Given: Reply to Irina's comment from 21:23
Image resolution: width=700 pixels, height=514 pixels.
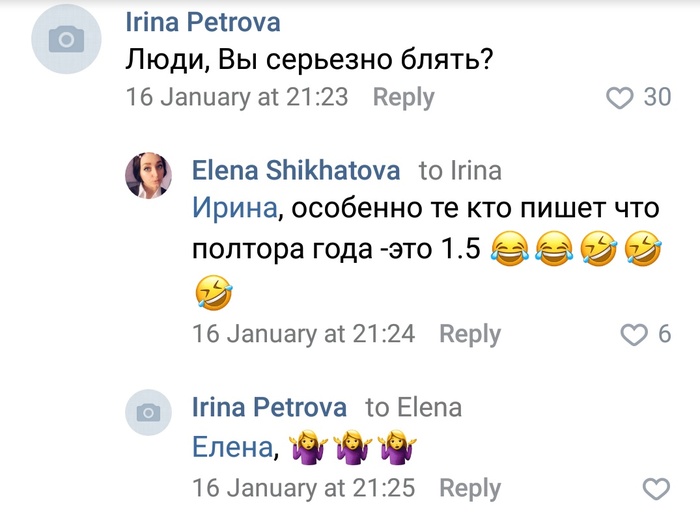Looking at the screenshot, I should [x=403, y=98].
